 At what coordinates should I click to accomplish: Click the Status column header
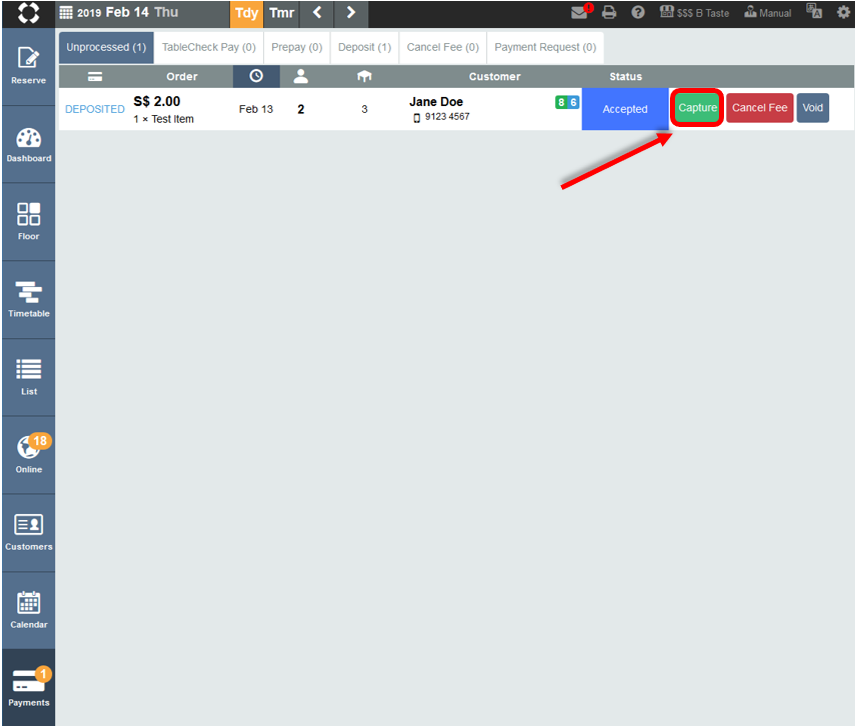[x=626, y=77]
